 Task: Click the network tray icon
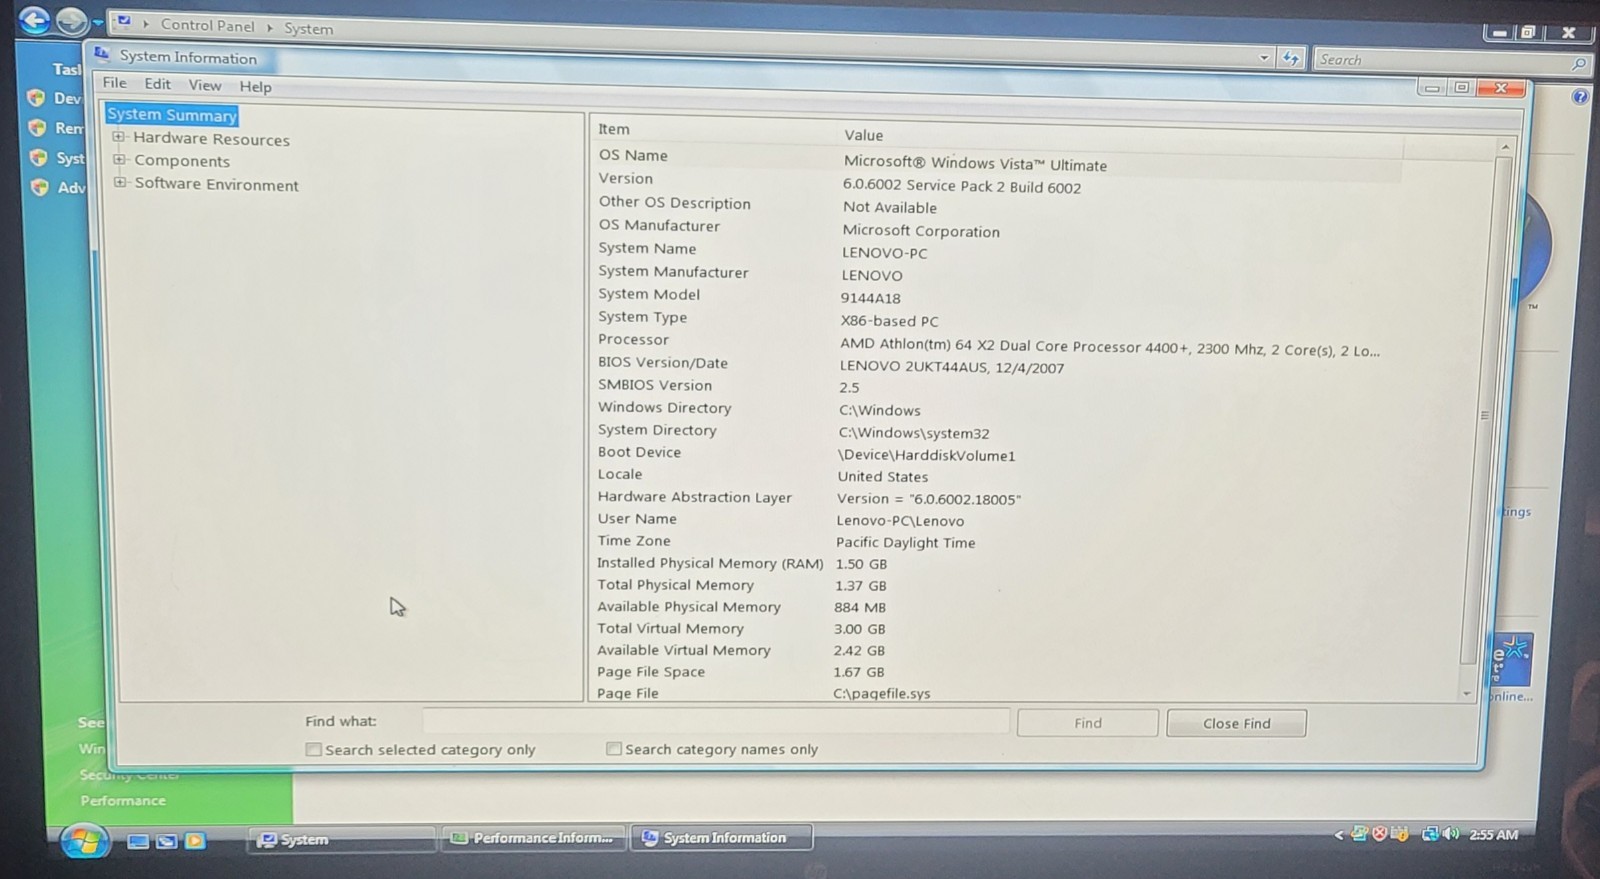[1430, 834]
